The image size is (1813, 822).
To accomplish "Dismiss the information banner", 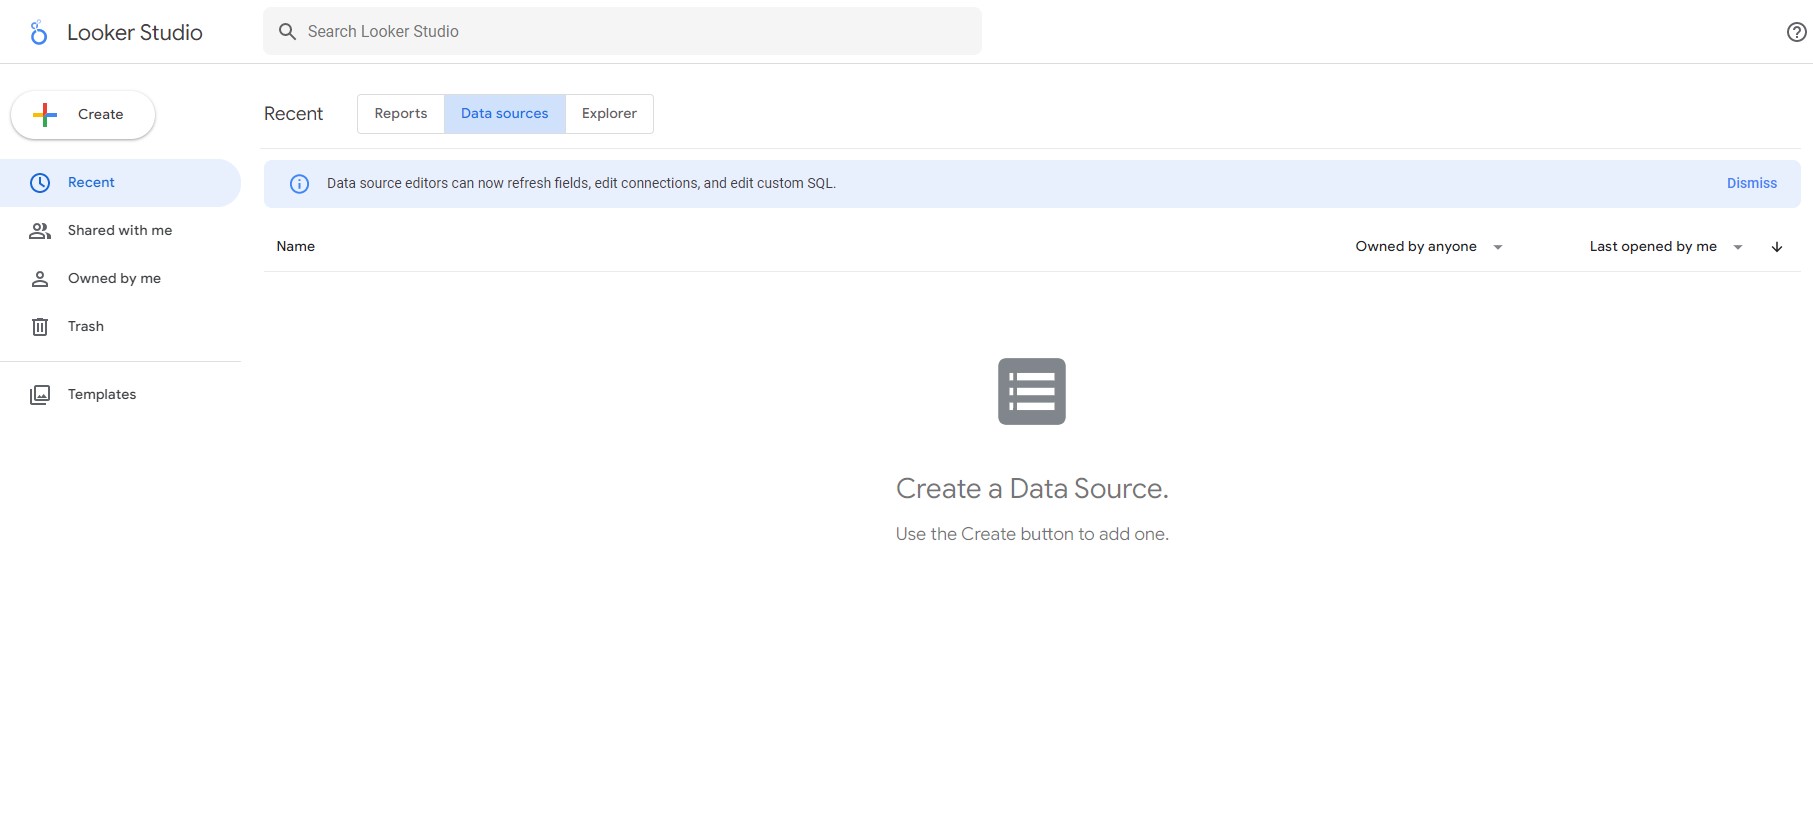I will tap(1751, 184).
